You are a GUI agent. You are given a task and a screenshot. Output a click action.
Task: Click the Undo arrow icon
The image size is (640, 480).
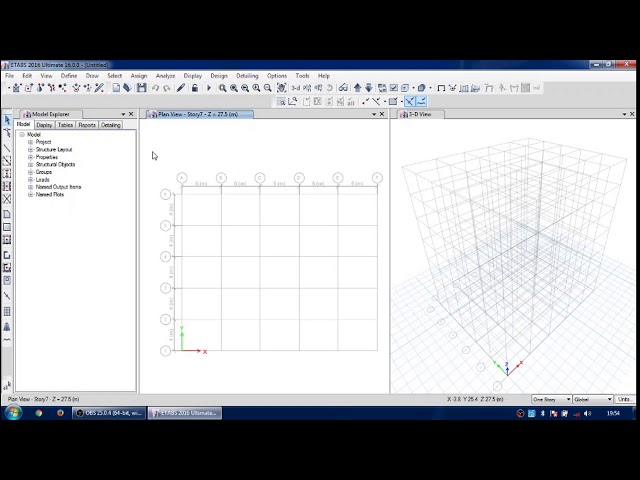(155, 88)
